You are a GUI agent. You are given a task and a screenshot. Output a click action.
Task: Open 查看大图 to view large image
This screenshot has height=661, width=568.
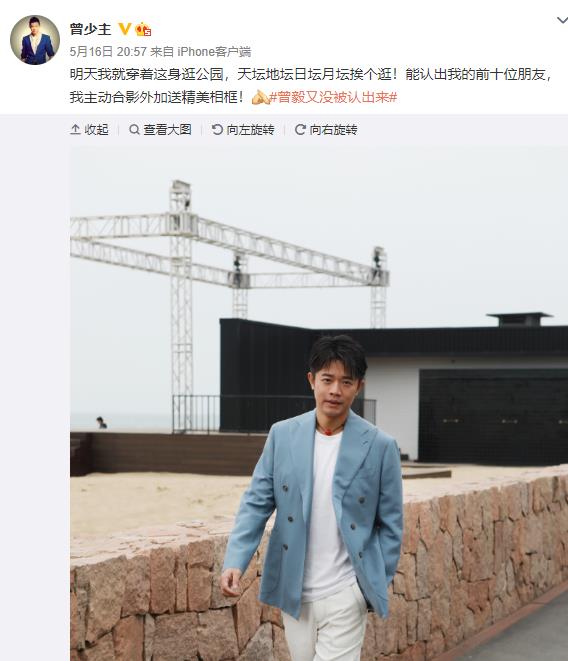160,129
